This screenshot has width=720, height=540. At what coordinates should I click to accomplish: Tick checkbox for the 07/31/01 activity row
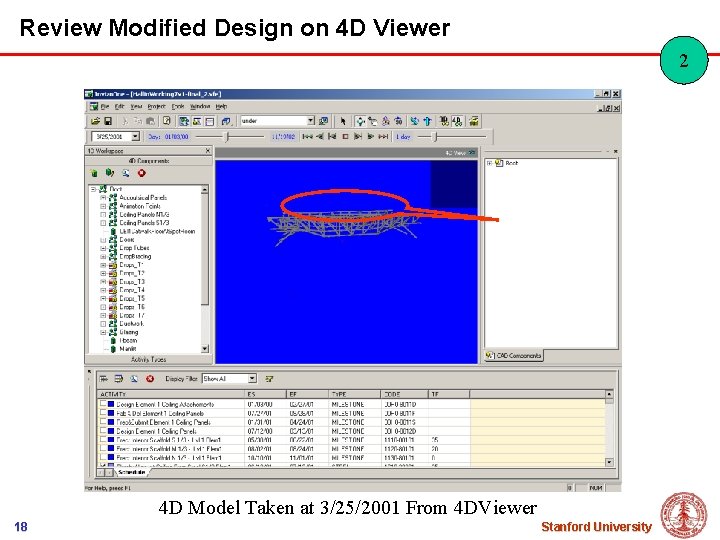pos(103,422)
